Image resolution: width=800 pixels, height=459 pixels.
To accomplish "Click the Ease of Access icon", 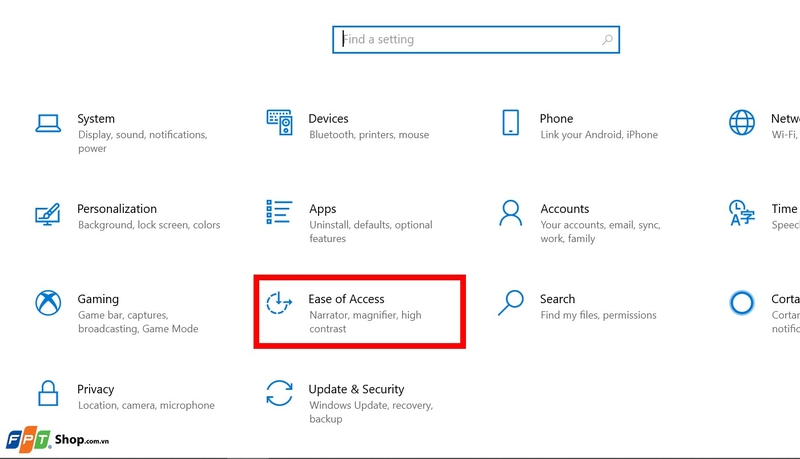I will point(279,303).
